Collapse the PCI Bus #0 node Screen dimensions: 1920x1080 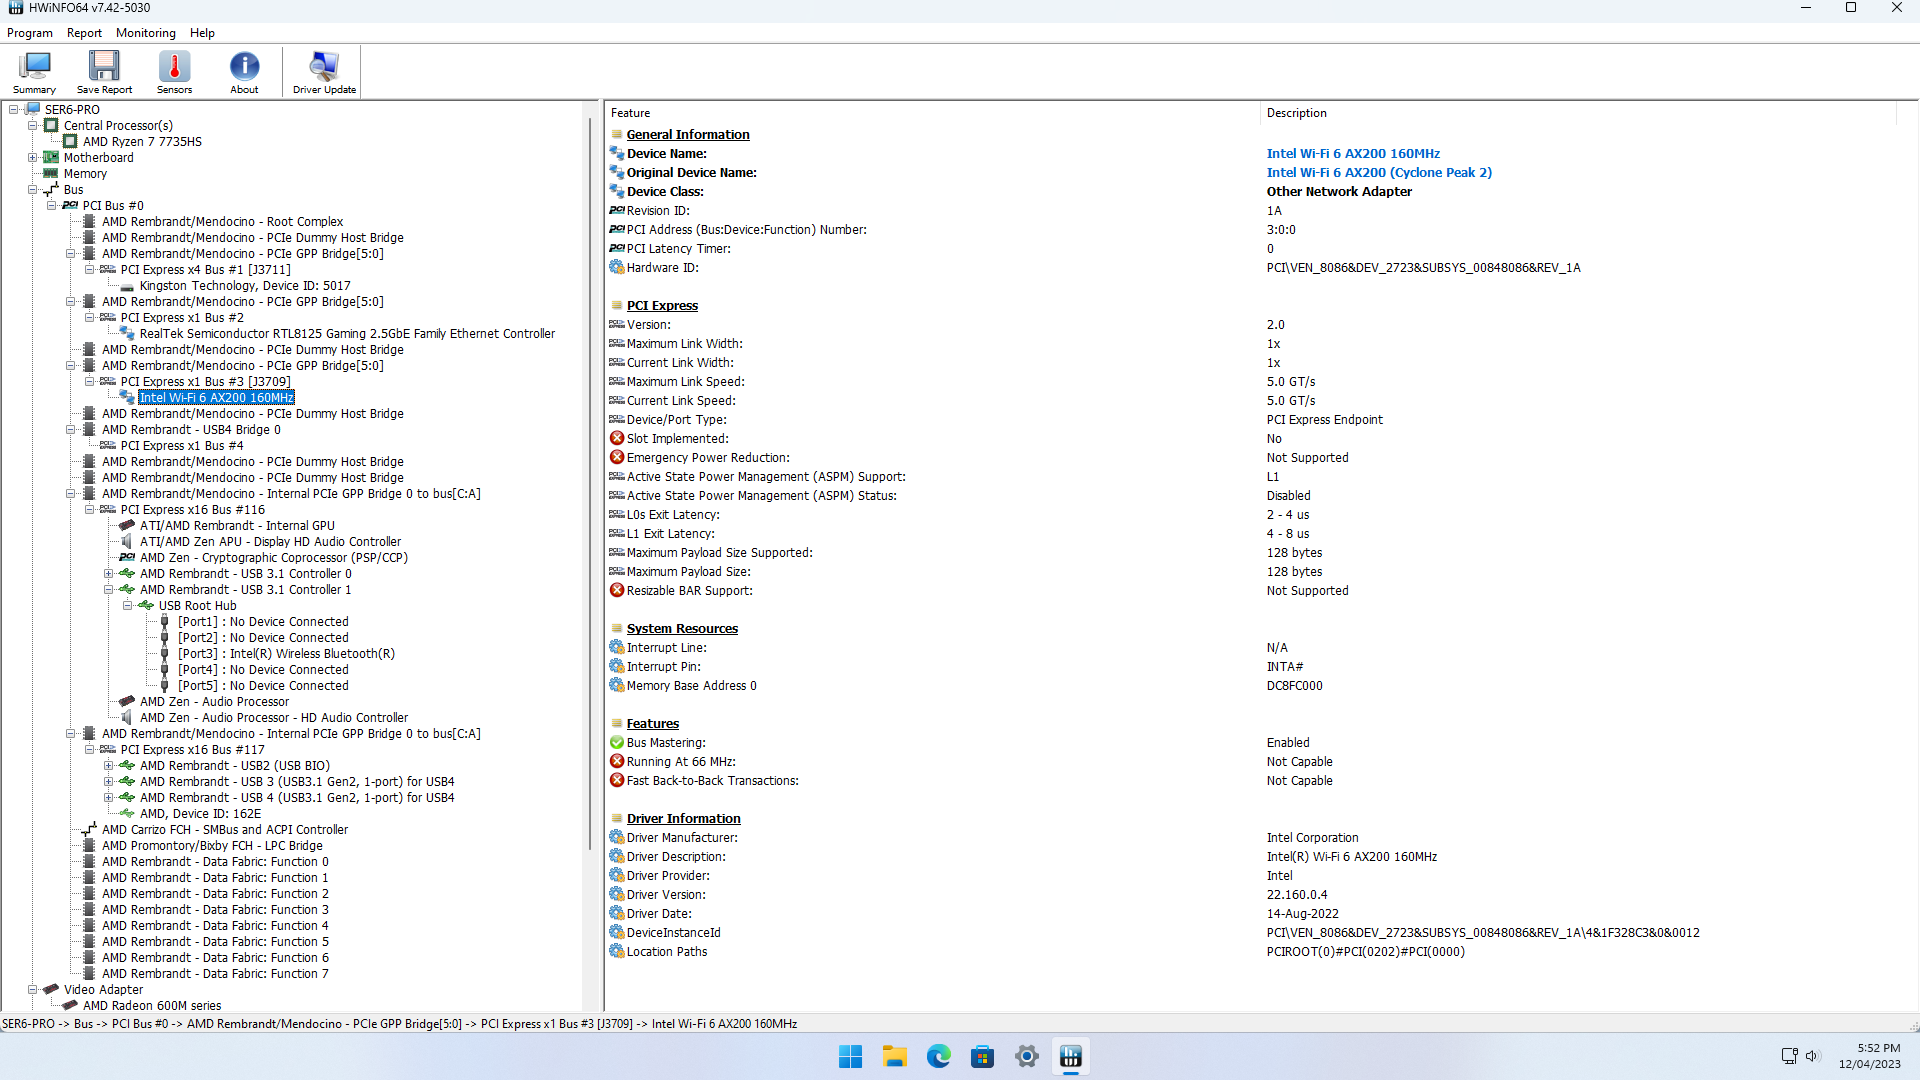tap(52, 206)
